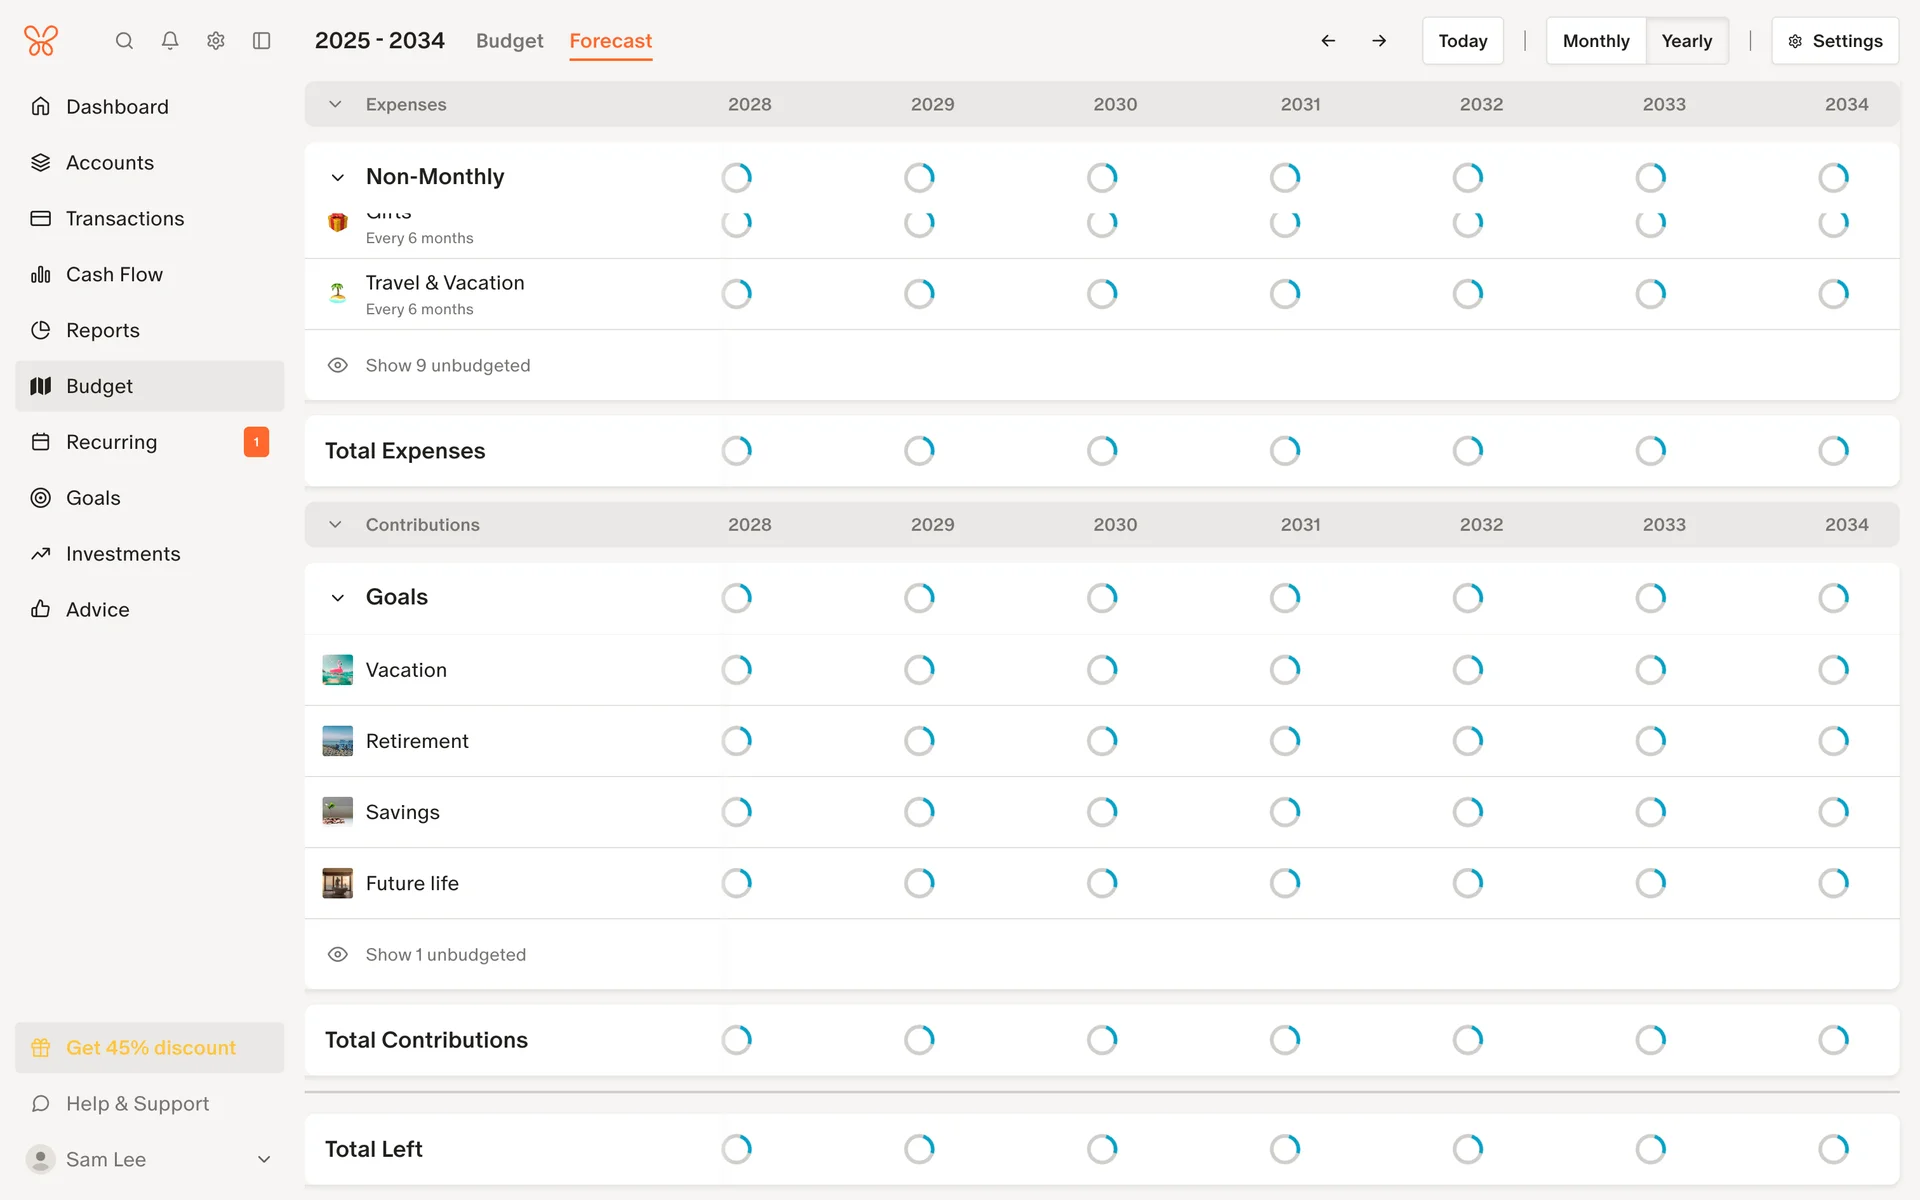Advance to next period with right arrow

(x=1379, y=41)
